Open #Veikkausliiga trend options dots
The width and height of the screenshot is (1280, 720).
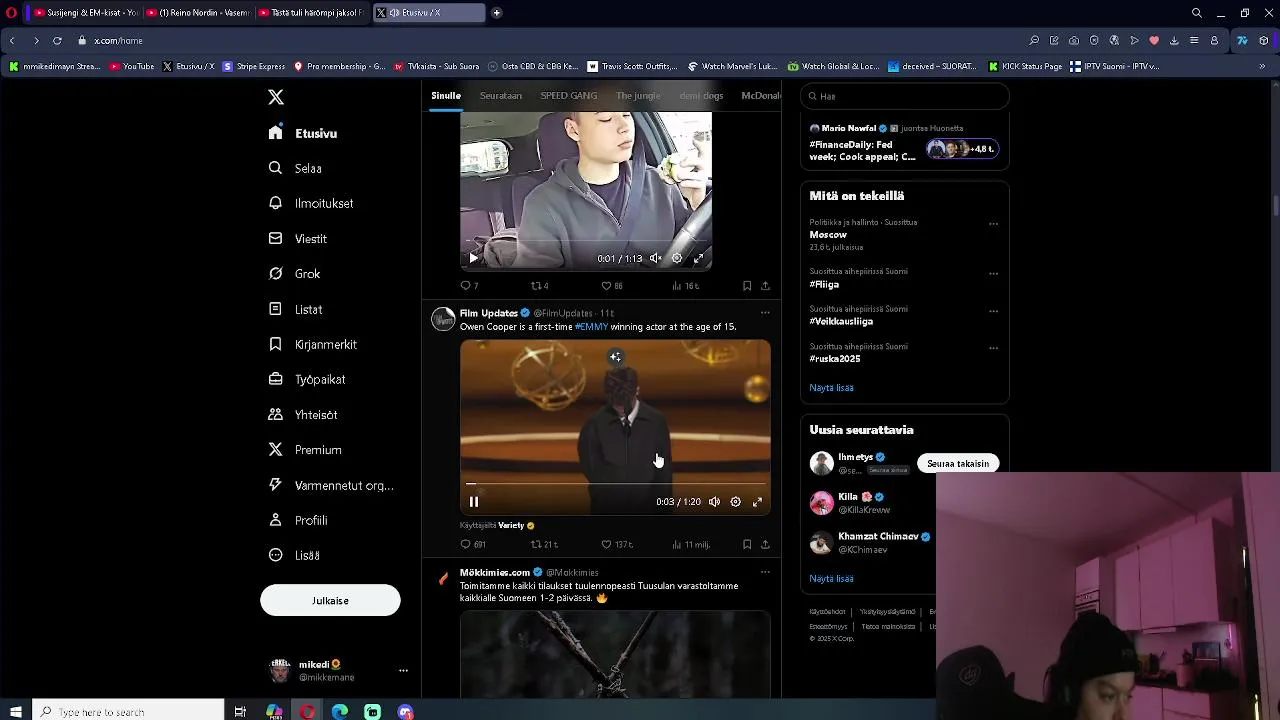[x=993, y=311]
